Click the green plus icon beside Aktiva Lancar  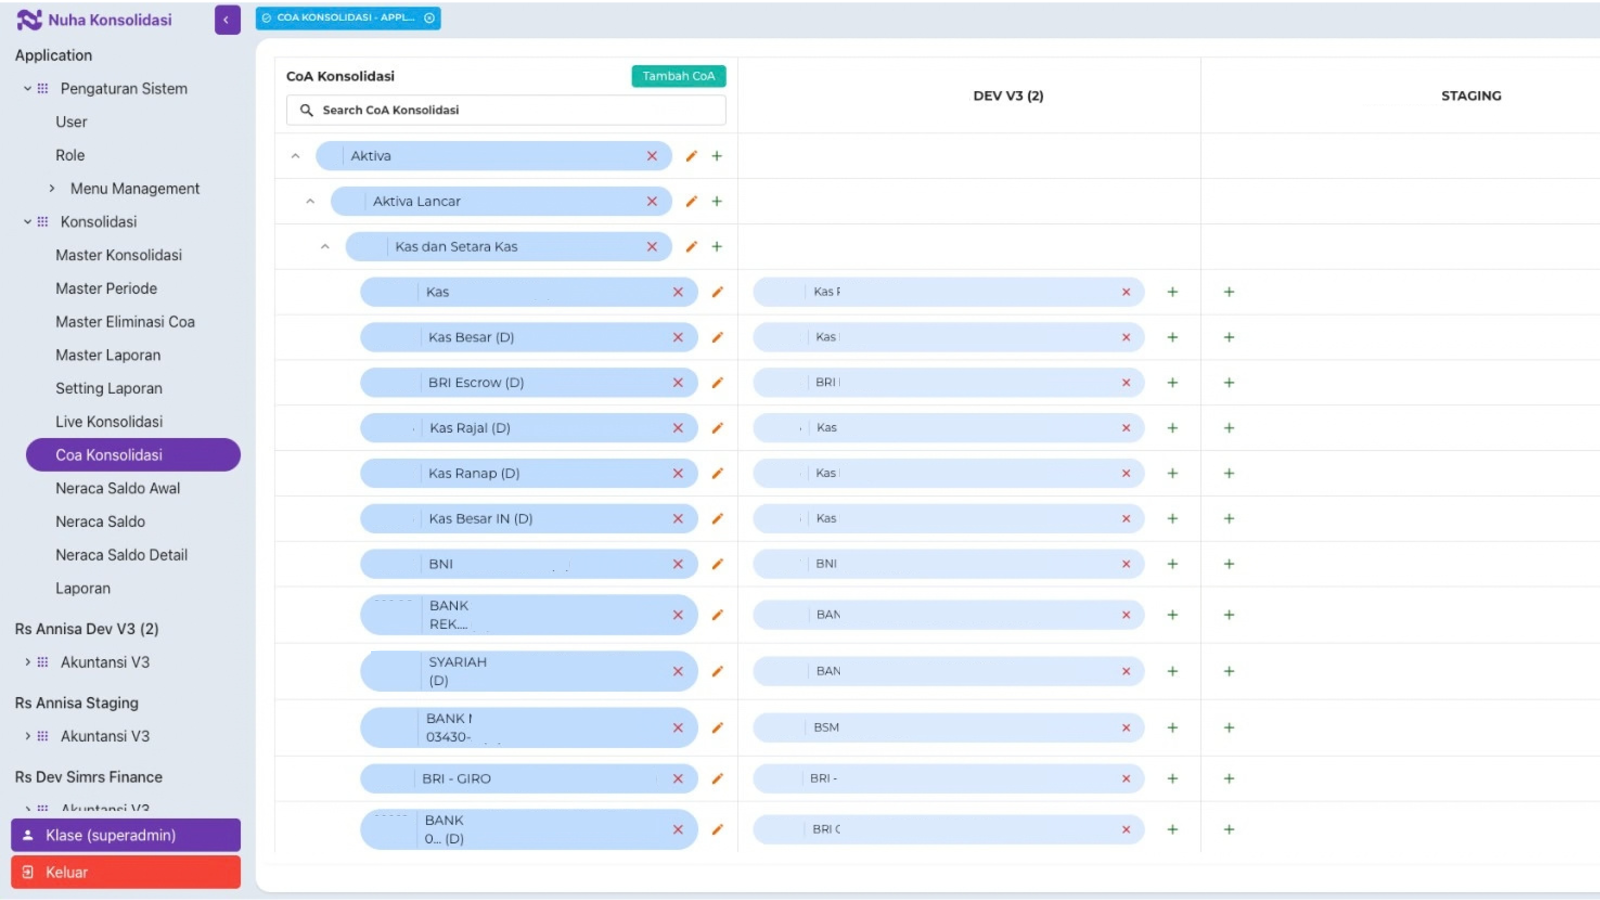click(x=717, y=201)
